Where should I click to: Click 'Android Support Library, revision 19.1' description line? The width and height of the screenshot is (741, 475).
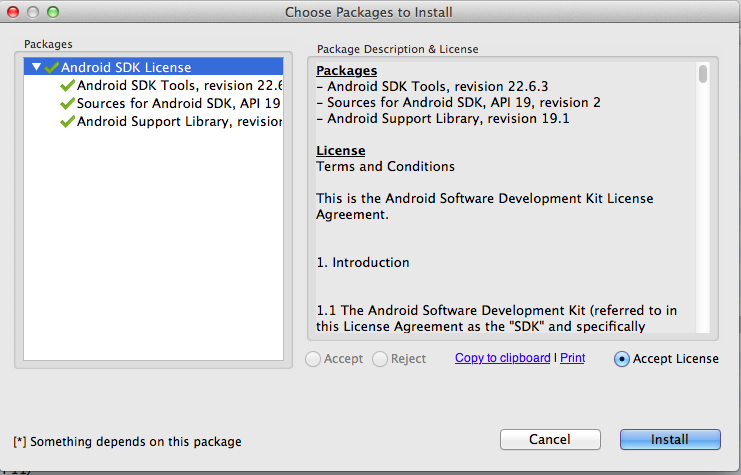click(443, 119)
